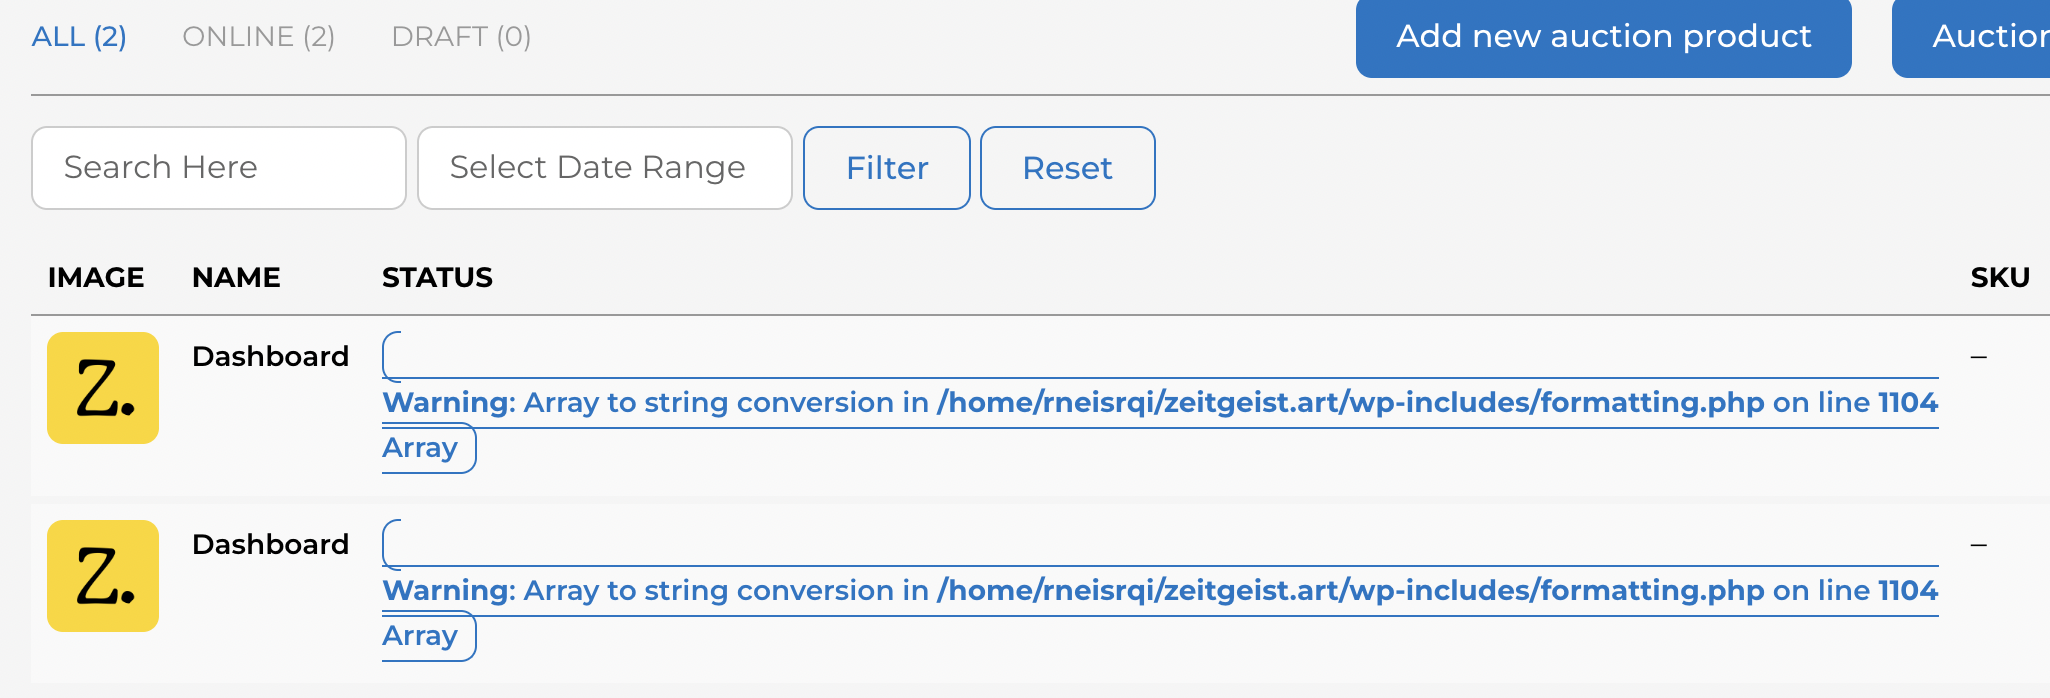Image resolution: width=2050 pixels, height=698 pixels.
Task: Click the partially visible Auction button
Action: tap(1971, 37)
